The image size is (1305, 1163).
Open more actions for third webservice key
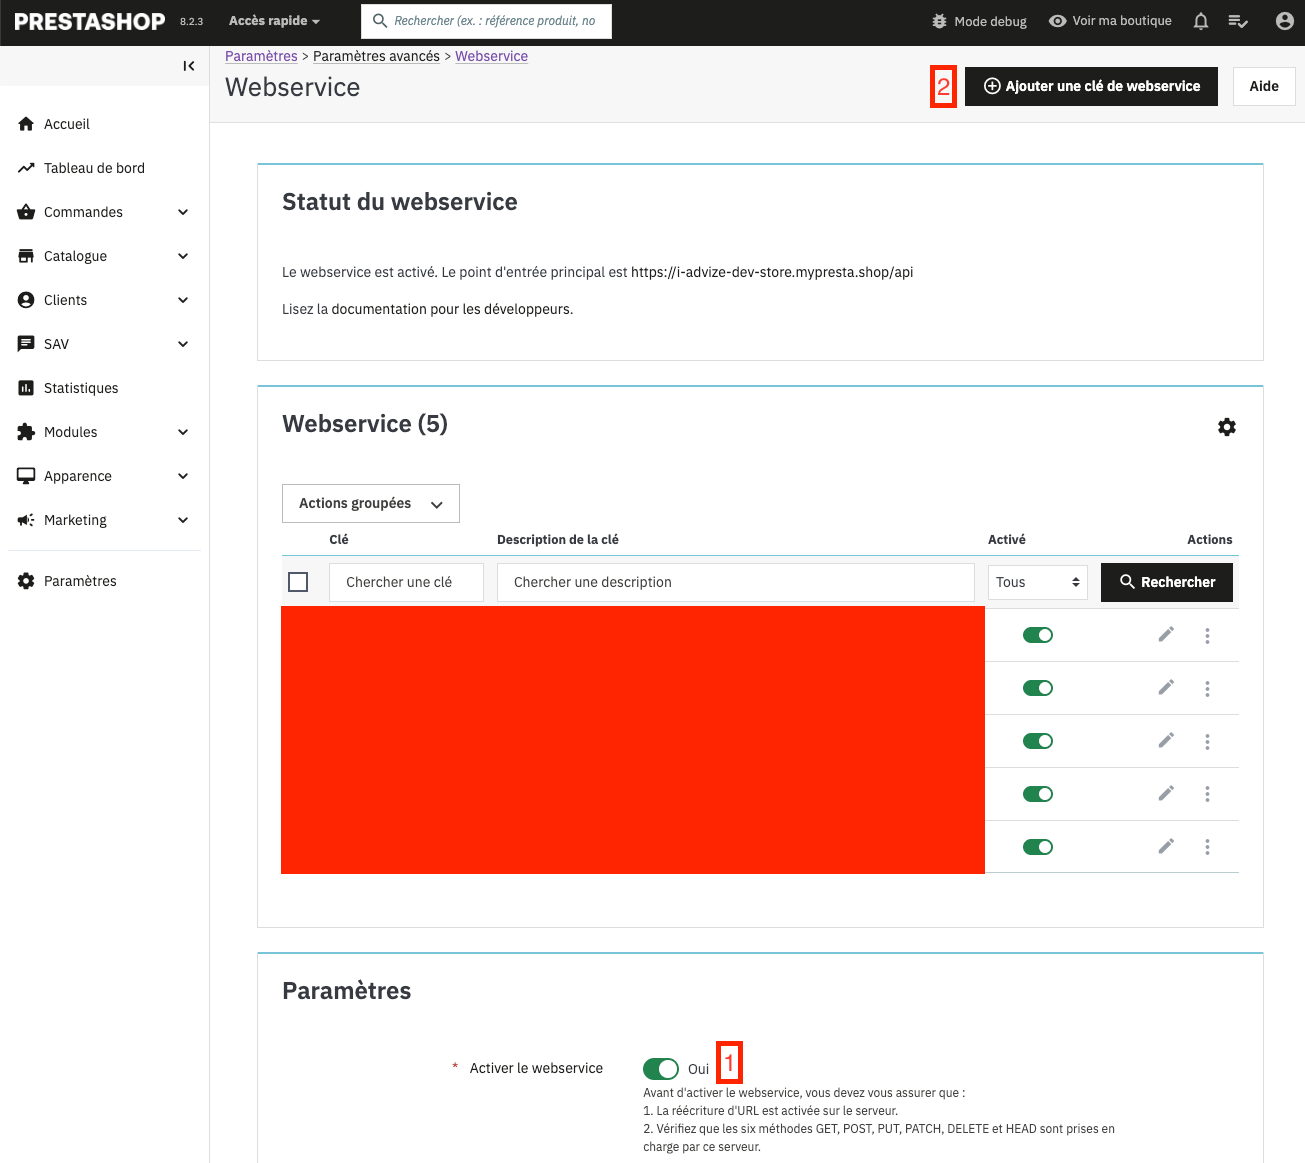[1207, 741]
